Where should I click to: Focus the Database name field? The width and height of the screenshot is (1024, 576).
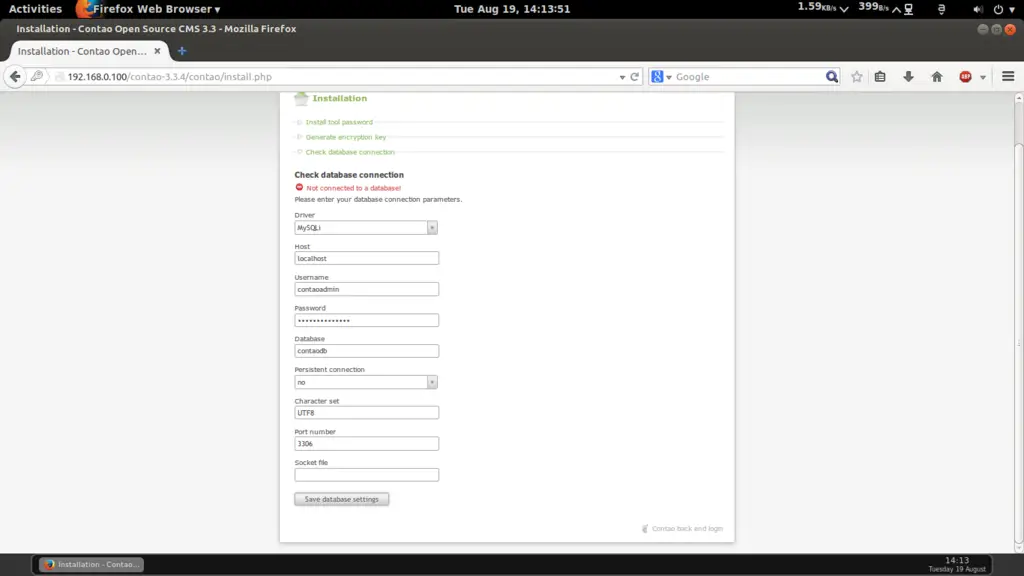tap(366, 351)
